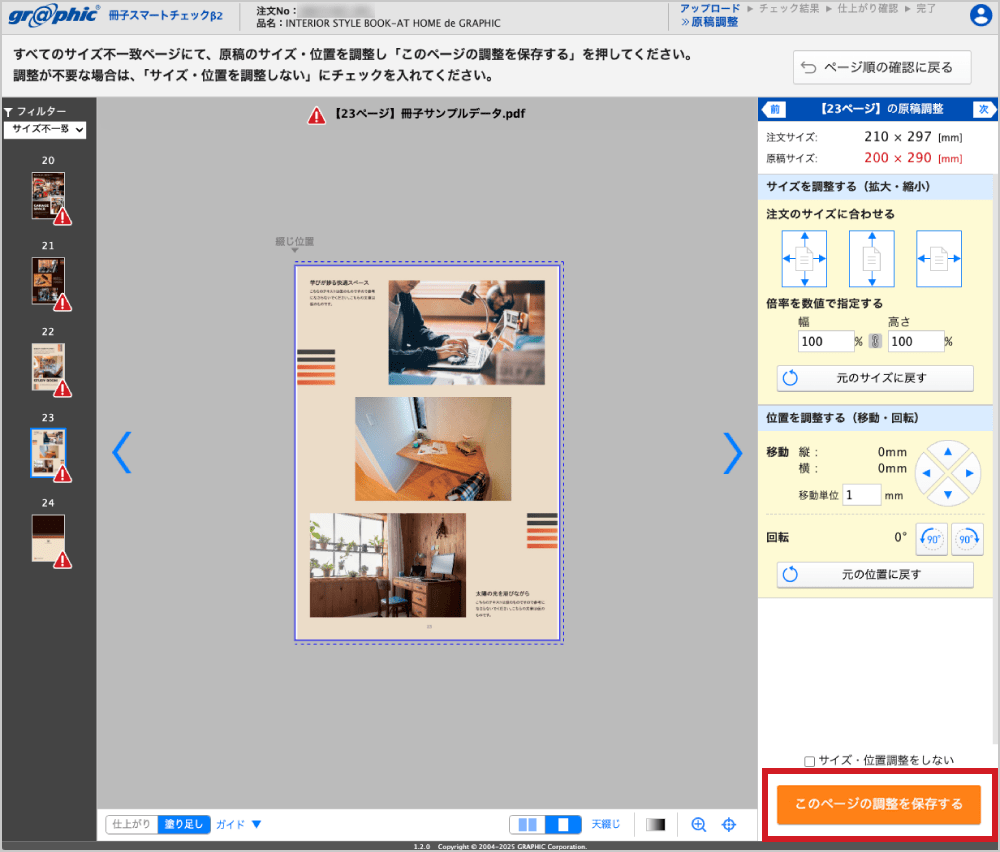
Task: Click the fit-to-height icon
Action: 871,259
